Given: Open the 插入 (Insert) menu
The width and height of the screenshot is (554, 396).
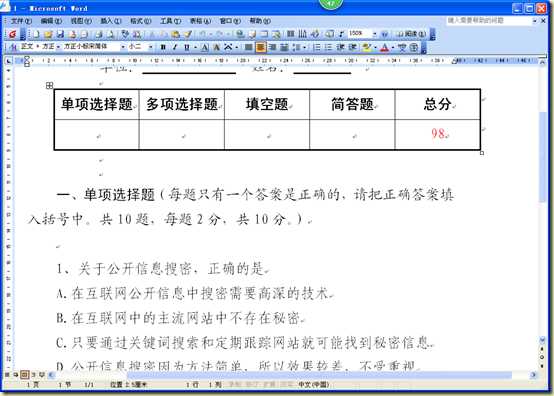Looking at the screenshot, I should click(111, 21).
